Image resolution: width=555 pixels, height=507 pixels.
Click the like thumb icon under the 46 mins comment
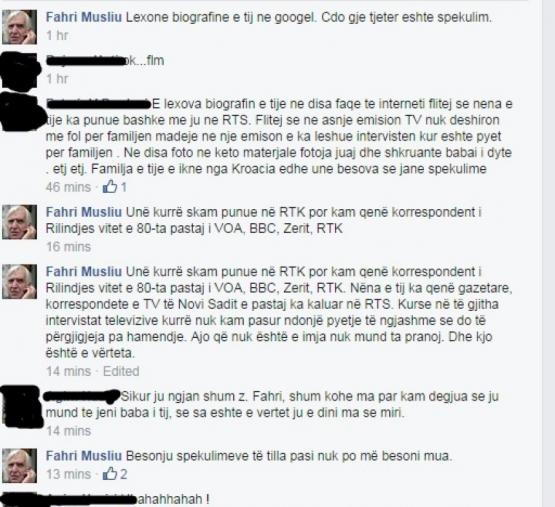pyautogui.click(x=110, y=186)
